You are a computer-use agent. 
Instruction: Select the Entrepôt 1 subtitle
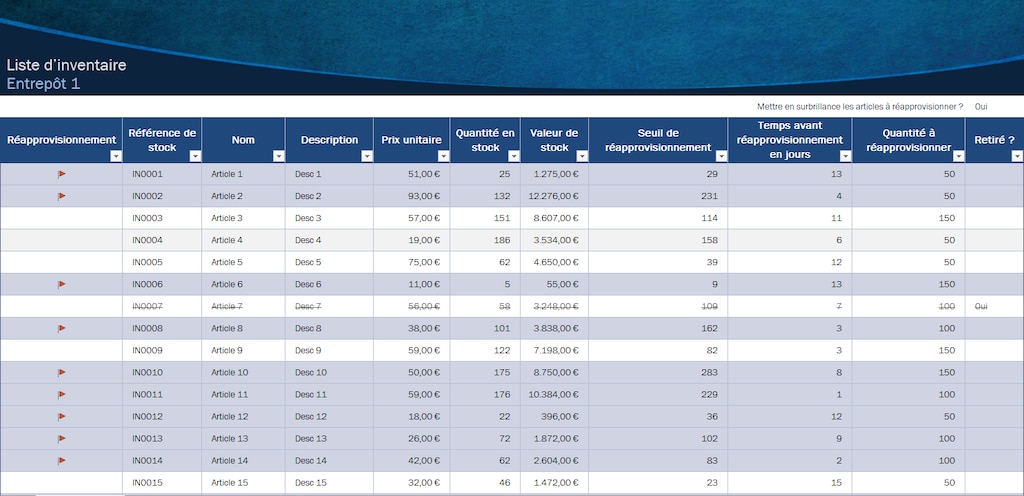43,84
